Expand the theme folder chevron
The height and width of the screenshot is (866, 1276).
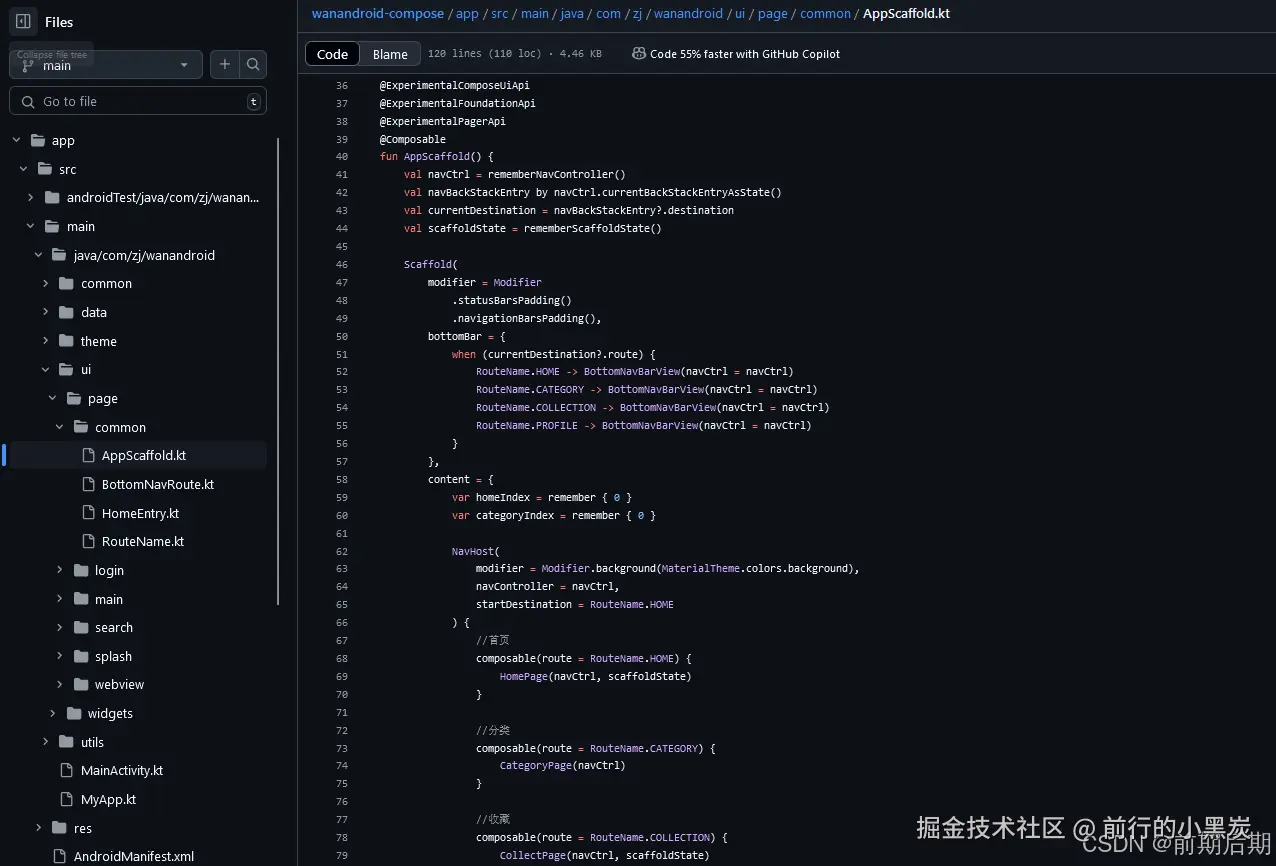(45, 341)
